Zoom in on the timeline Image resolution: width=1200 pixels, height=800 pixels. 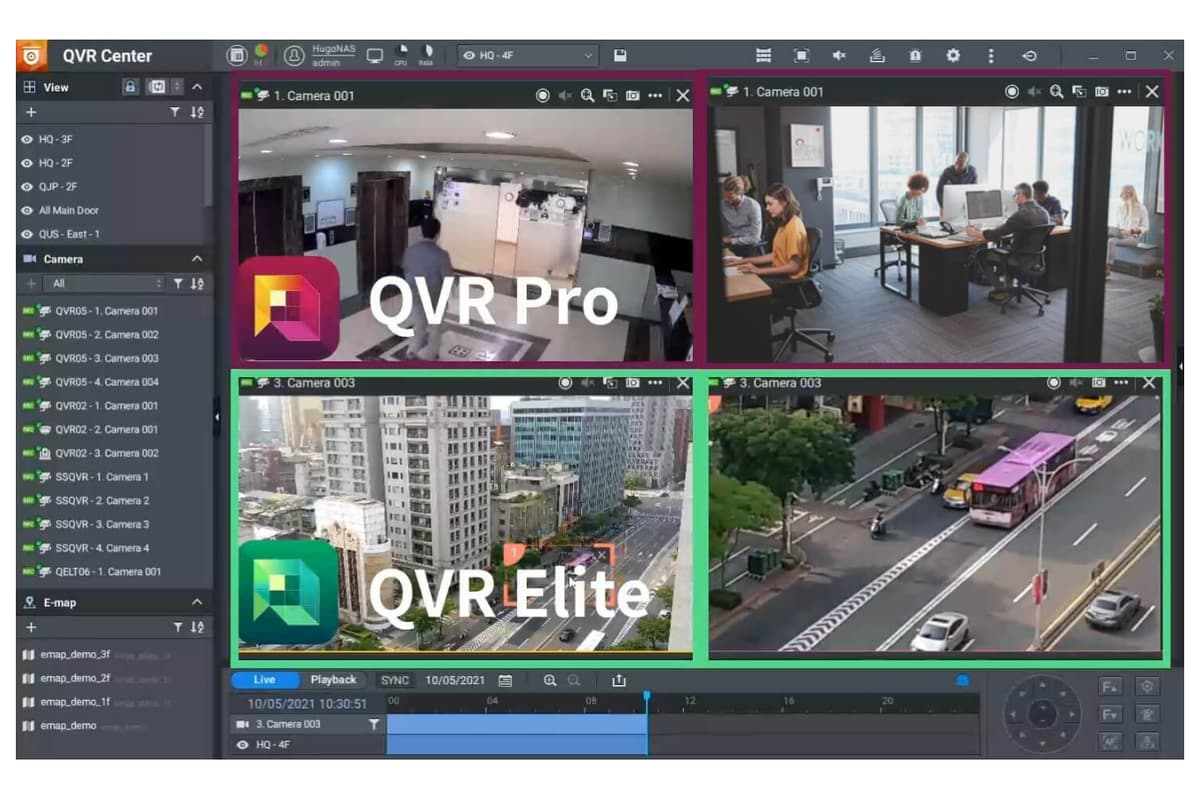[550, 680]
